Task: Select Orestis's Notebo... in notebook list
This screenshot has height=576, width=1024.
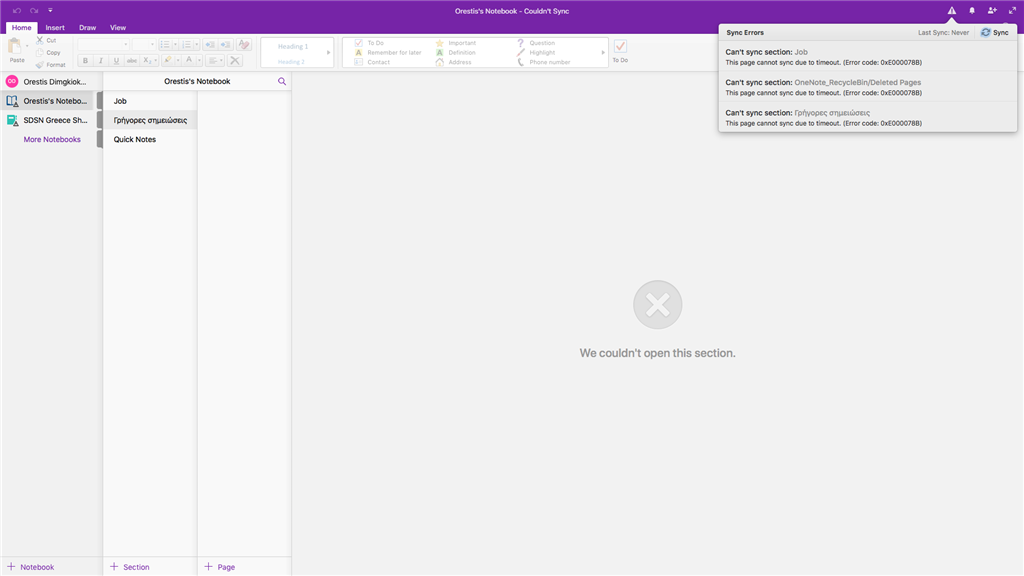Action: point(47,101)
